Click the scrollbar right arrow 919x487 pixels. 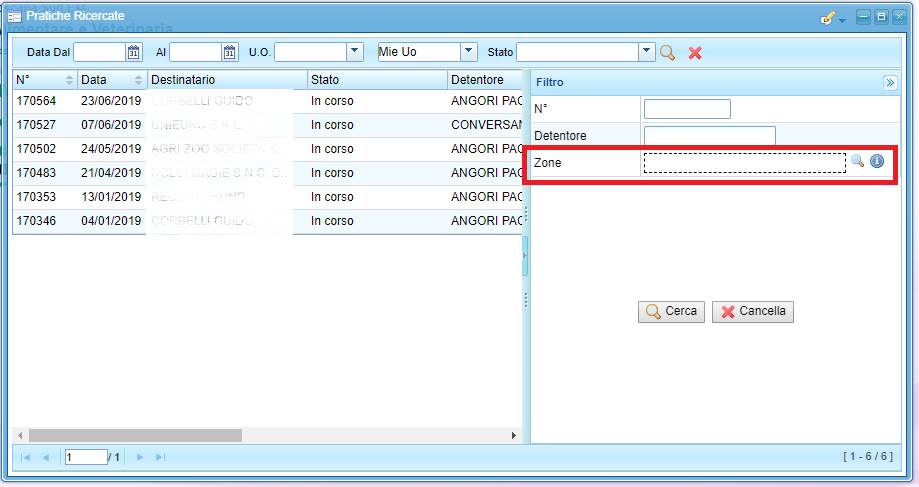pyautogui.click(x=513, y=435)
